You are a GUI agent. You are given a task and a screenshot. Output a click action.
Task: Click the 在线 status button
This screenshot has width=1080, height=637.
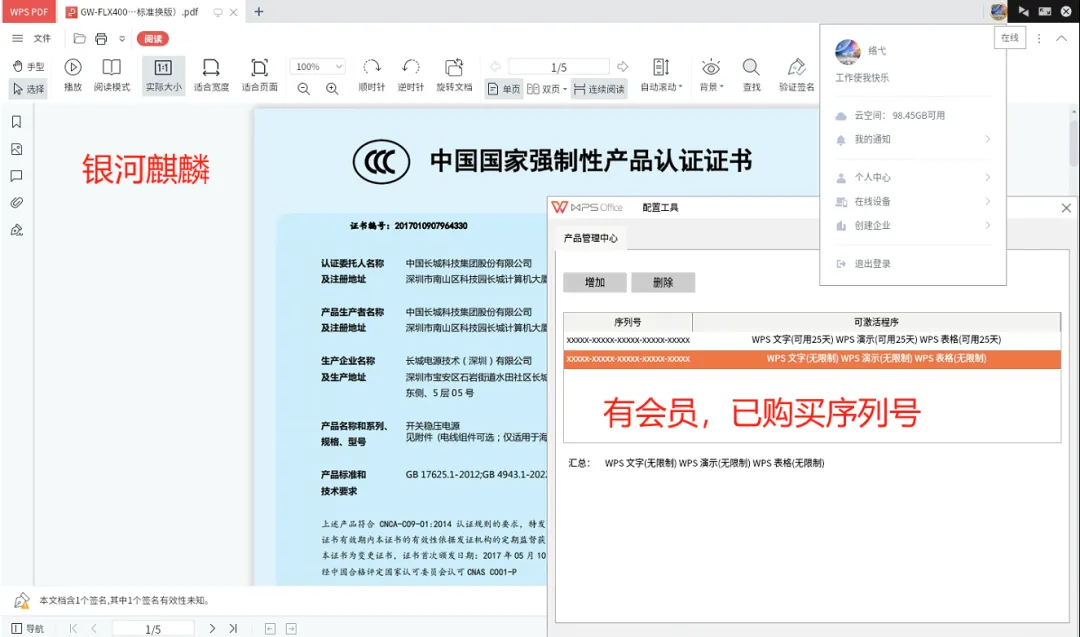(1010, 38)
